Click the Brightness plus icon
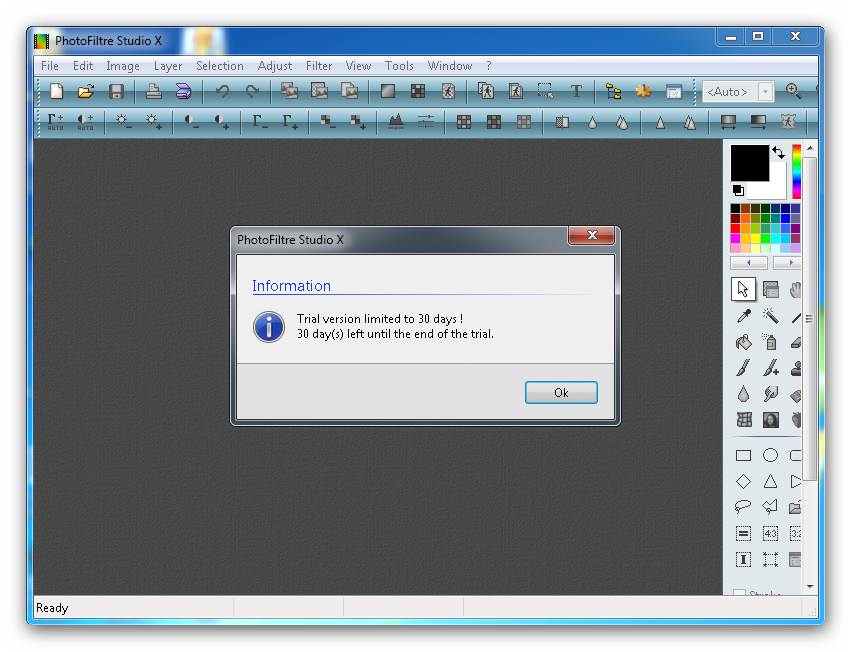This screenshot has height=652, width=852. [x=153, y=122]
